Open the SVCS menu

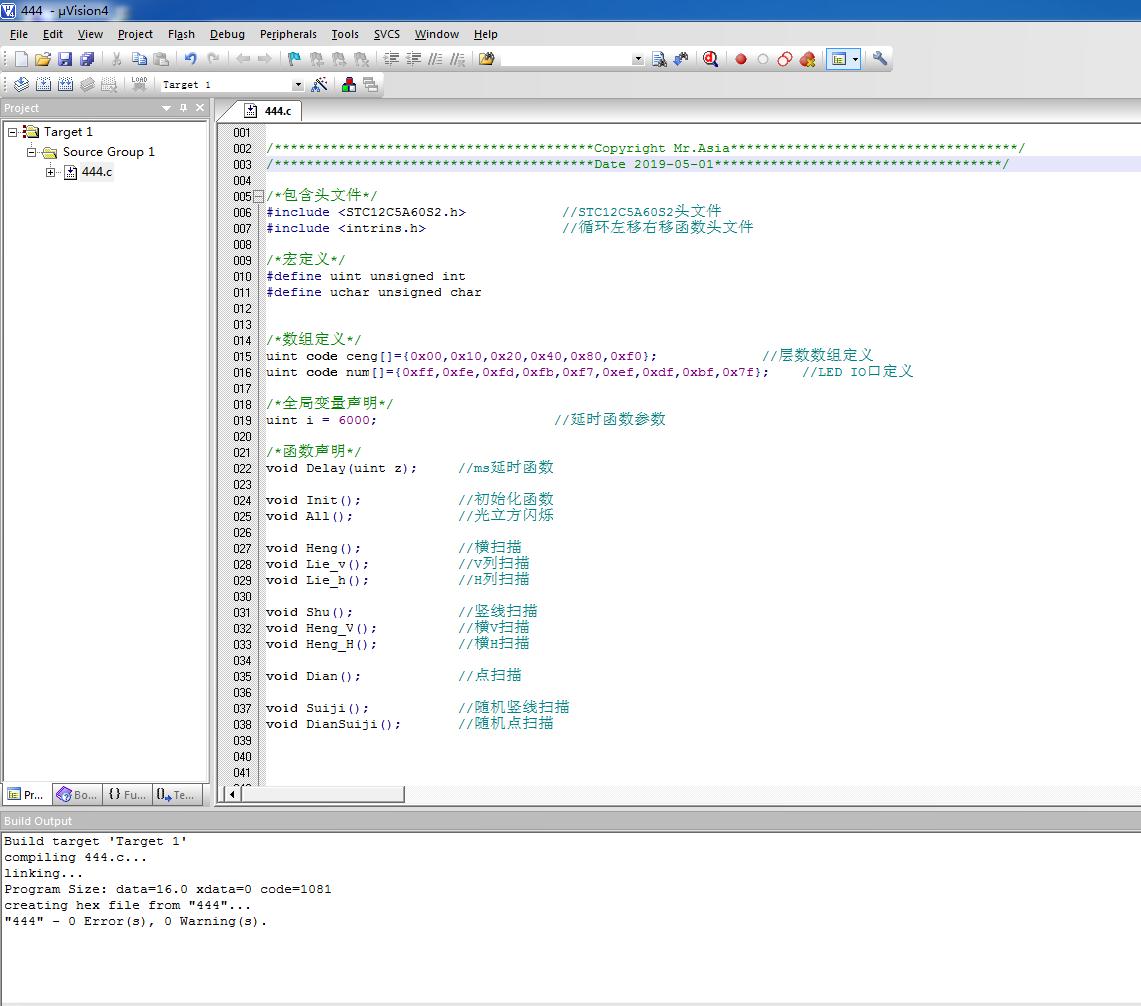tap(386, 34)
